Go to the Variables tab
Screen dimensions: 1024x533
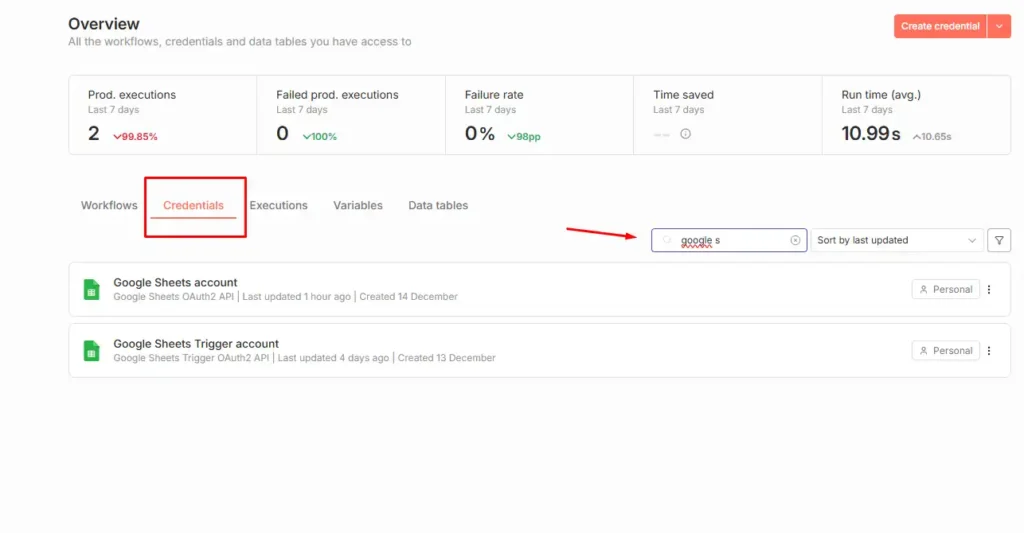[358, 205]
